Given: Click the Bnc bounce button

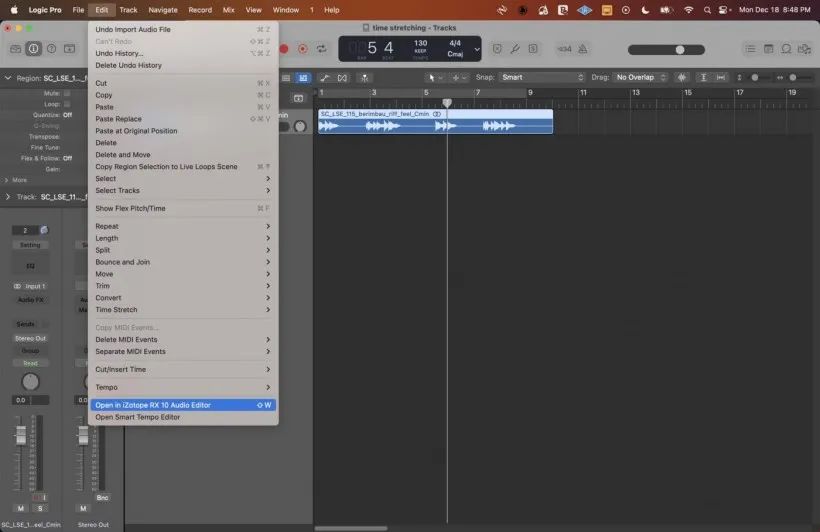Looking at the screenshot, I should point(102,498).
